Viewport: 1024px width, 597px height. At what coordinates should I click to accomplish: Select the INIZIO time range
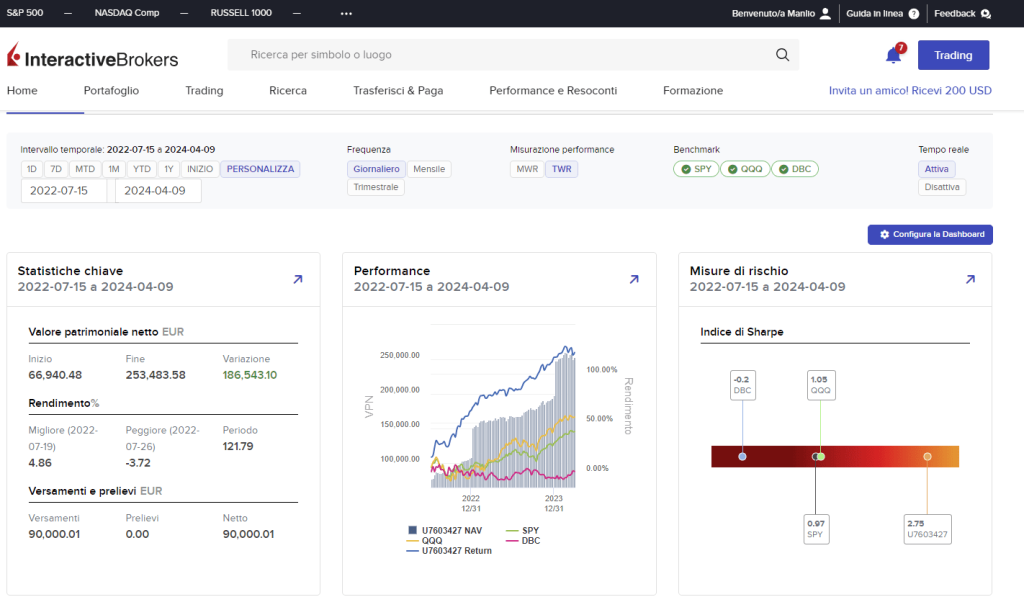click(200, 169)
